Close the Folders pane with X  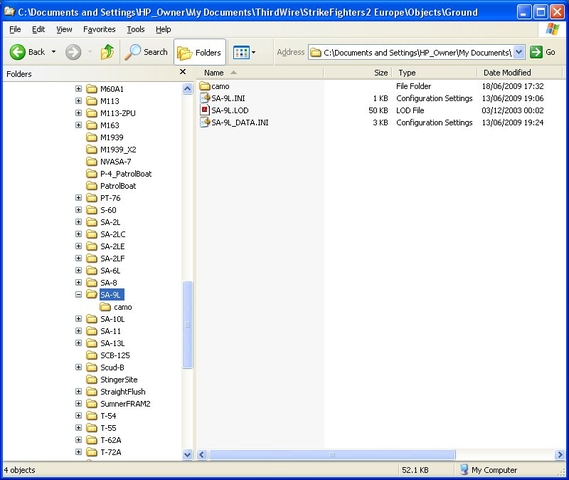183,72
